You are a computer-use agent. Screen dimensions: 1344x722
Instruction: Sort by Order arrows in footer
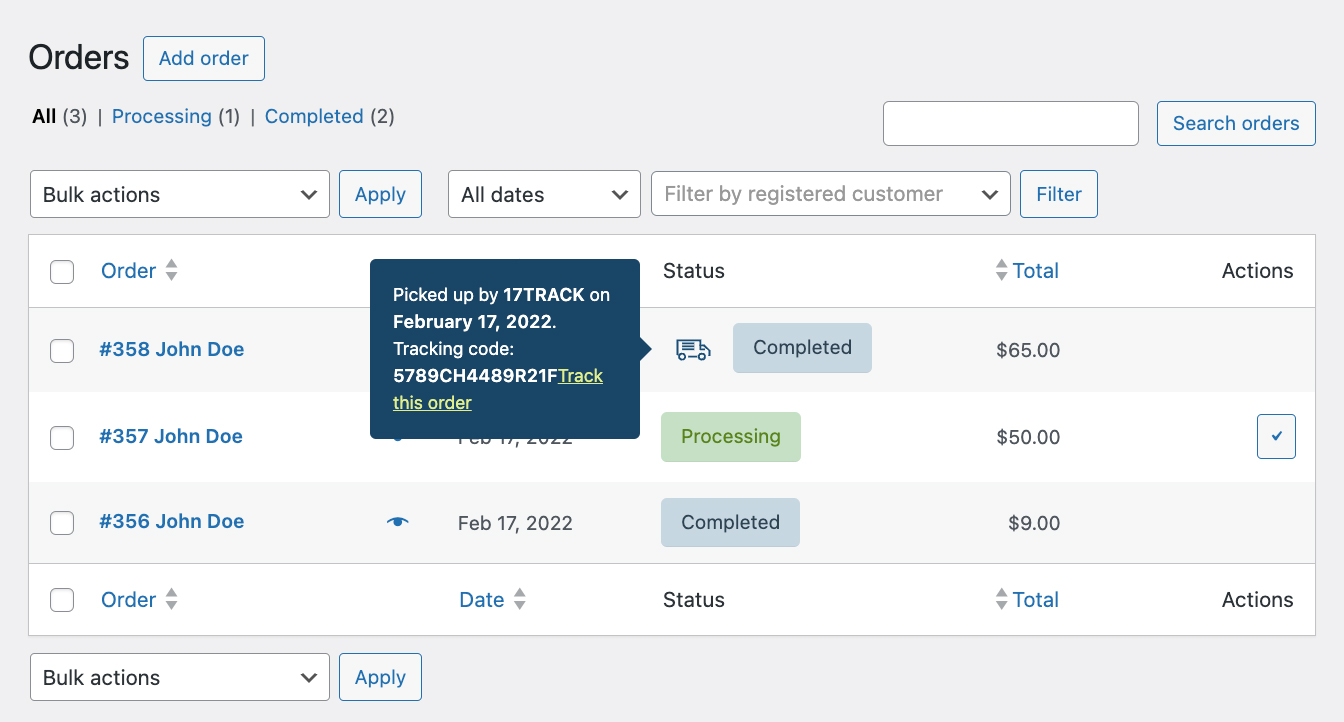171,600
